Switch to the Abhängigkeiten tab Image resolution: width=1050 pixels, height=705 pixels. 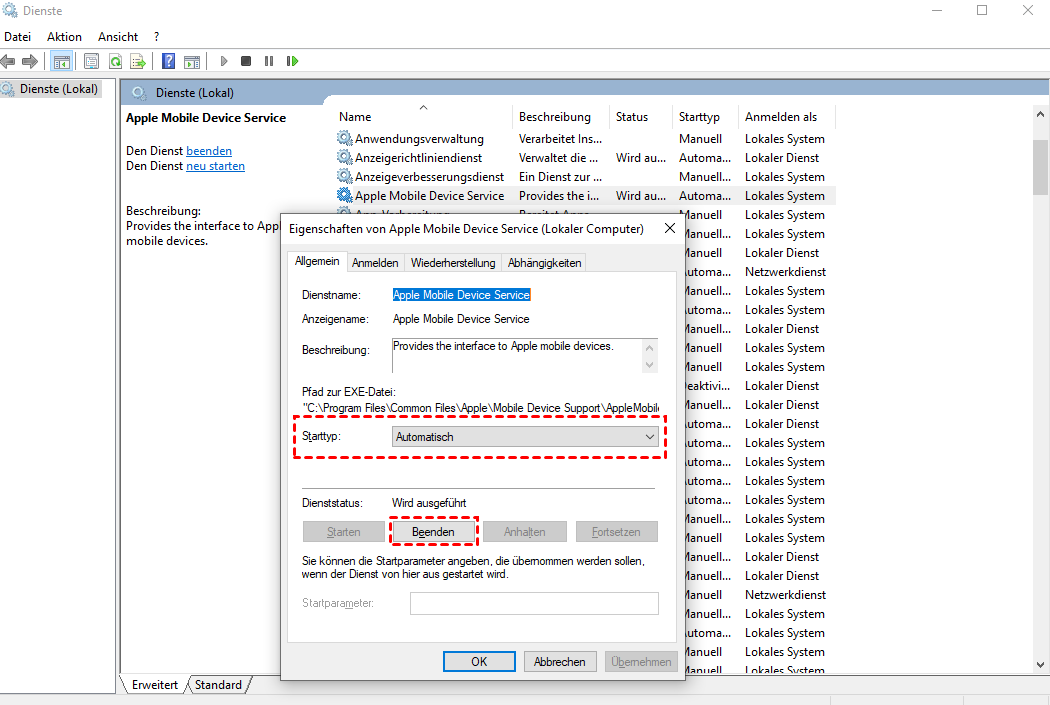point(544,263)
